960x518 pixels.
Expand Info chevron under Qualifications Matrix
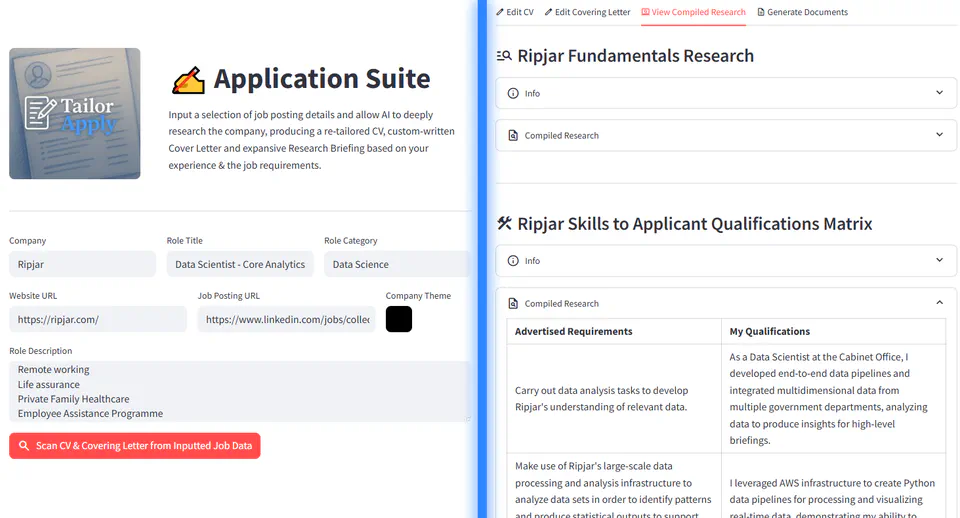tap(939, 260)
